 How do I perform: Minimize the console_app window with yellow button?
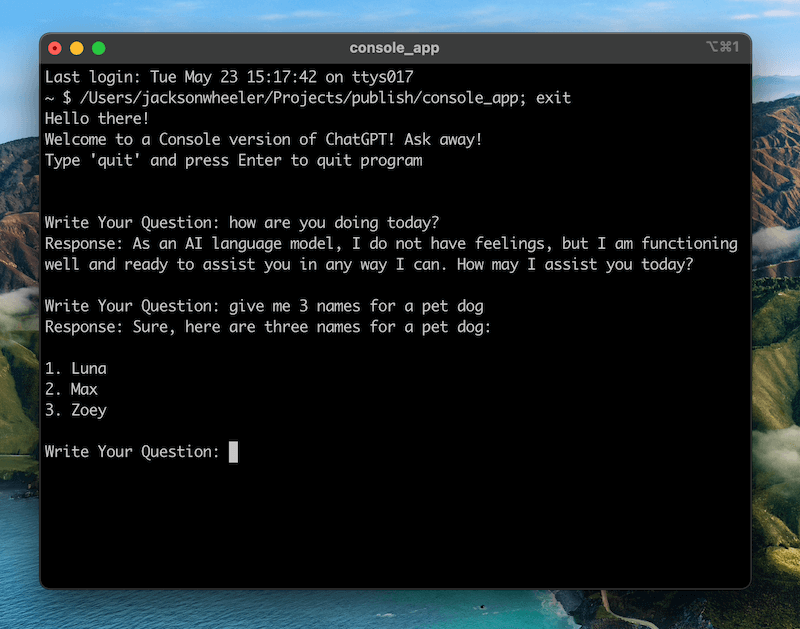(x=77, y=48)
